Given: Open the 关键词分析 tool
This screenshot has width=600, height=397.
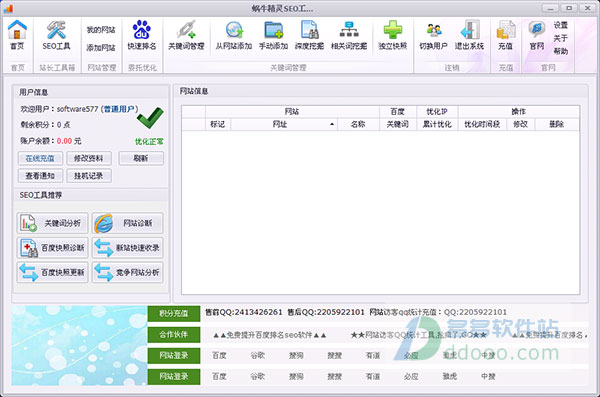Looking at the screenshot, I should tap(52, 223).
